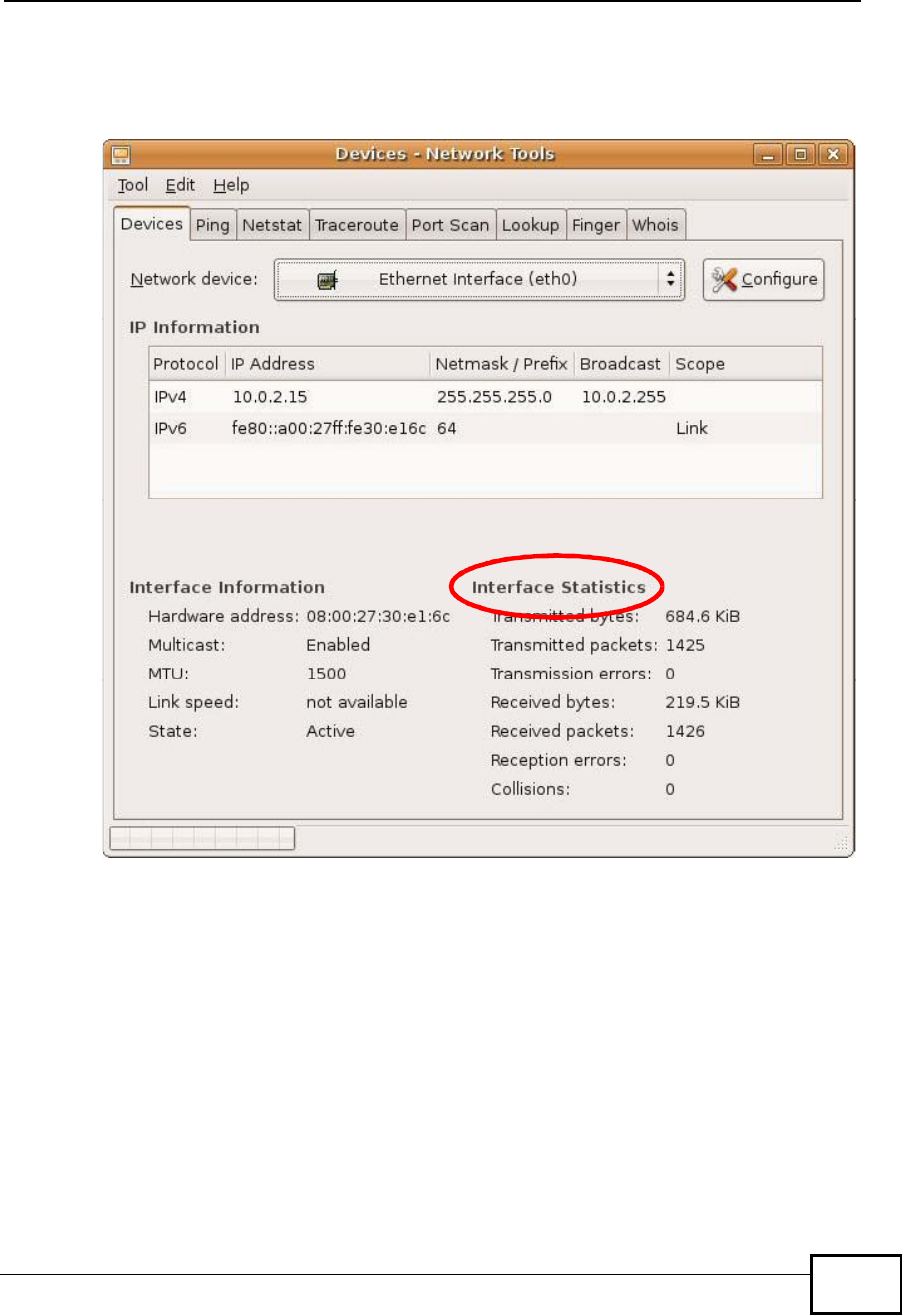902x1315 pixels.
Task: Switch to the Traceroute tab
Action: [356, 225]
